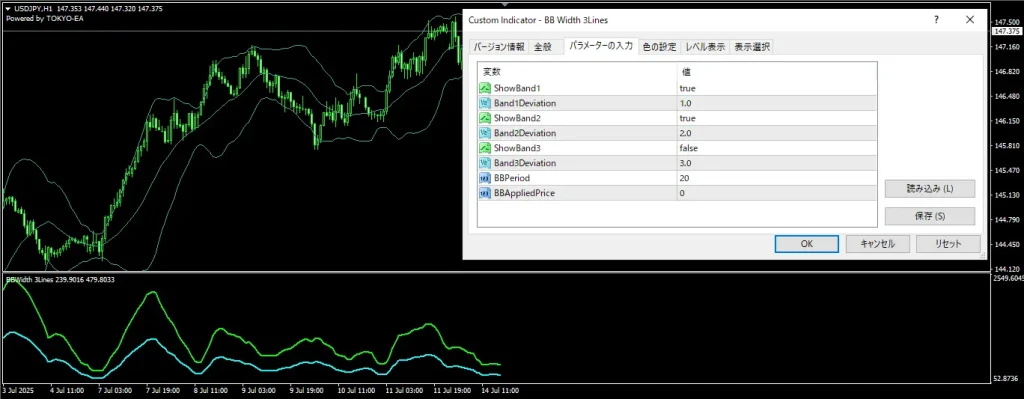Click the ShowBand2 boolean type icon
This screenshot has width=1024, height=399.
(485, 118)
